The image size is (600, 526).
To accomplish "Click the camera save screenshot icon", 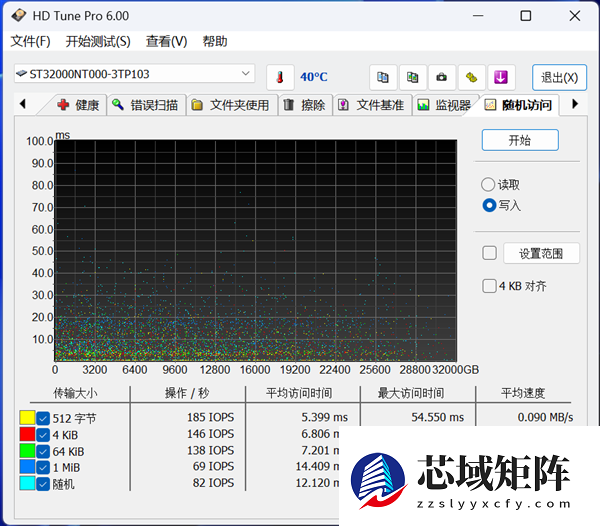I will point(442,77).
